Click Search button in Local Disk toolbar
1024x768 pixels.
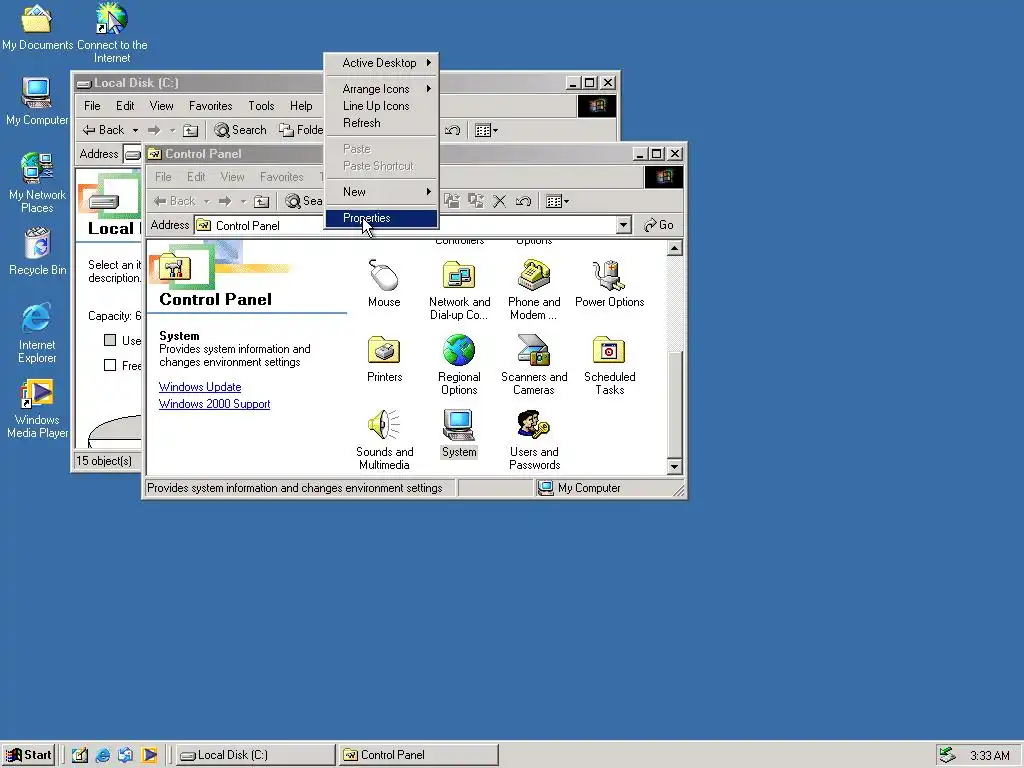(x=240, y=130)
